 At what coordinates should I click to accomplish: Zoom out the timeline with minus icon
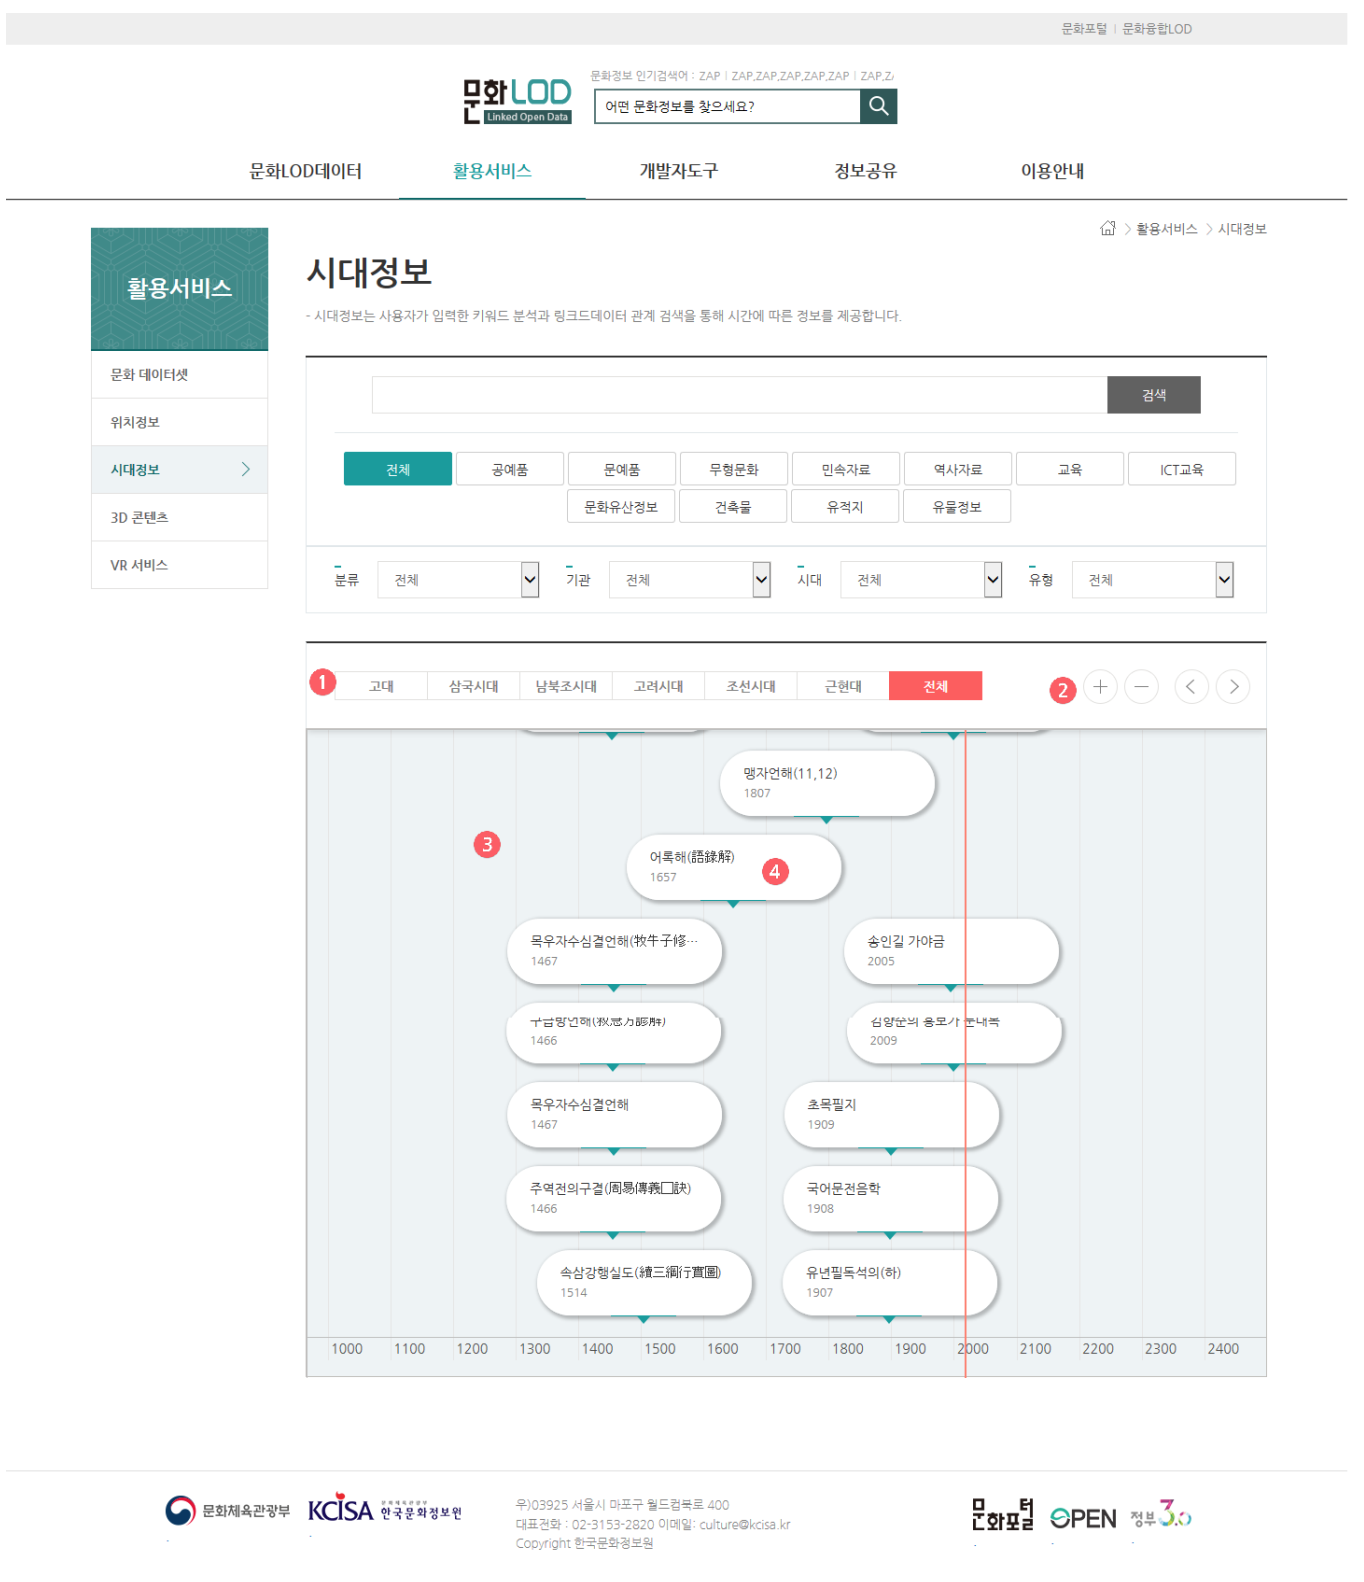click(x=1141, y=687)
